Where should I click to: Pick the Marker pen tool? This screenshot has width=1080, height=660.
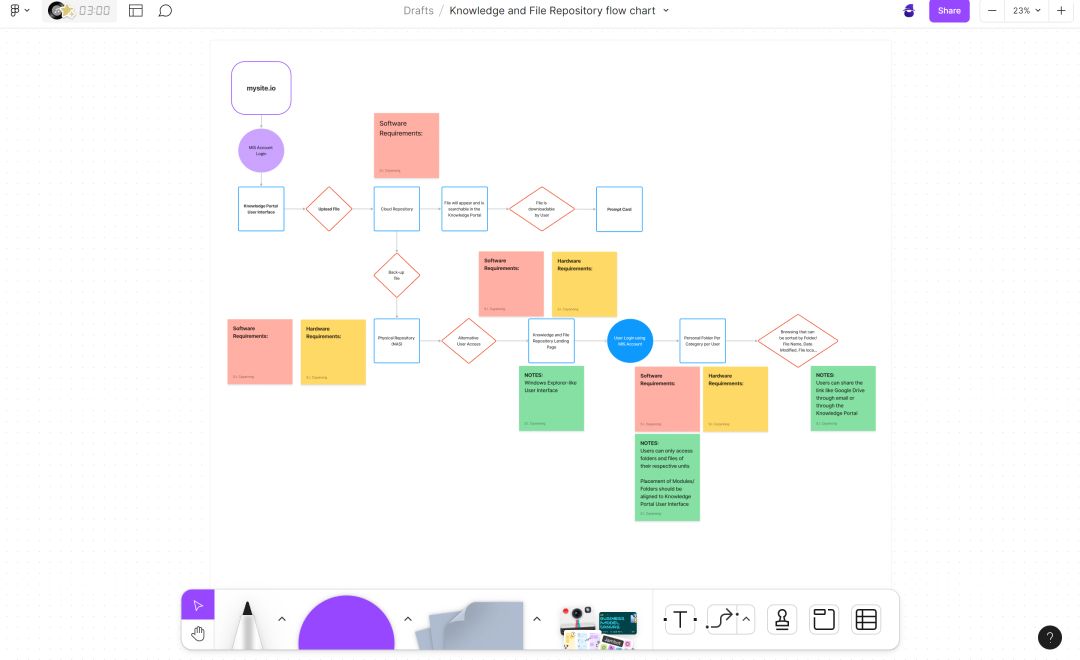pyautogui.click(x=244, y=622)
